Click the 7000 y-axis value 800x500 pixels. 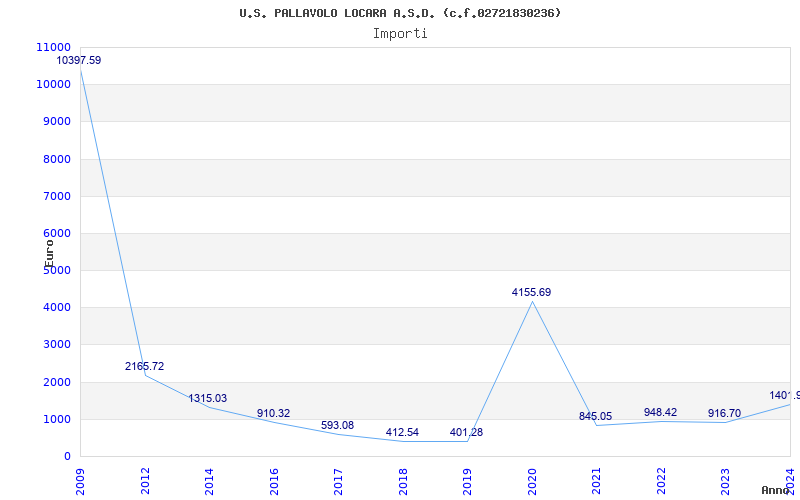coord(56,196)
